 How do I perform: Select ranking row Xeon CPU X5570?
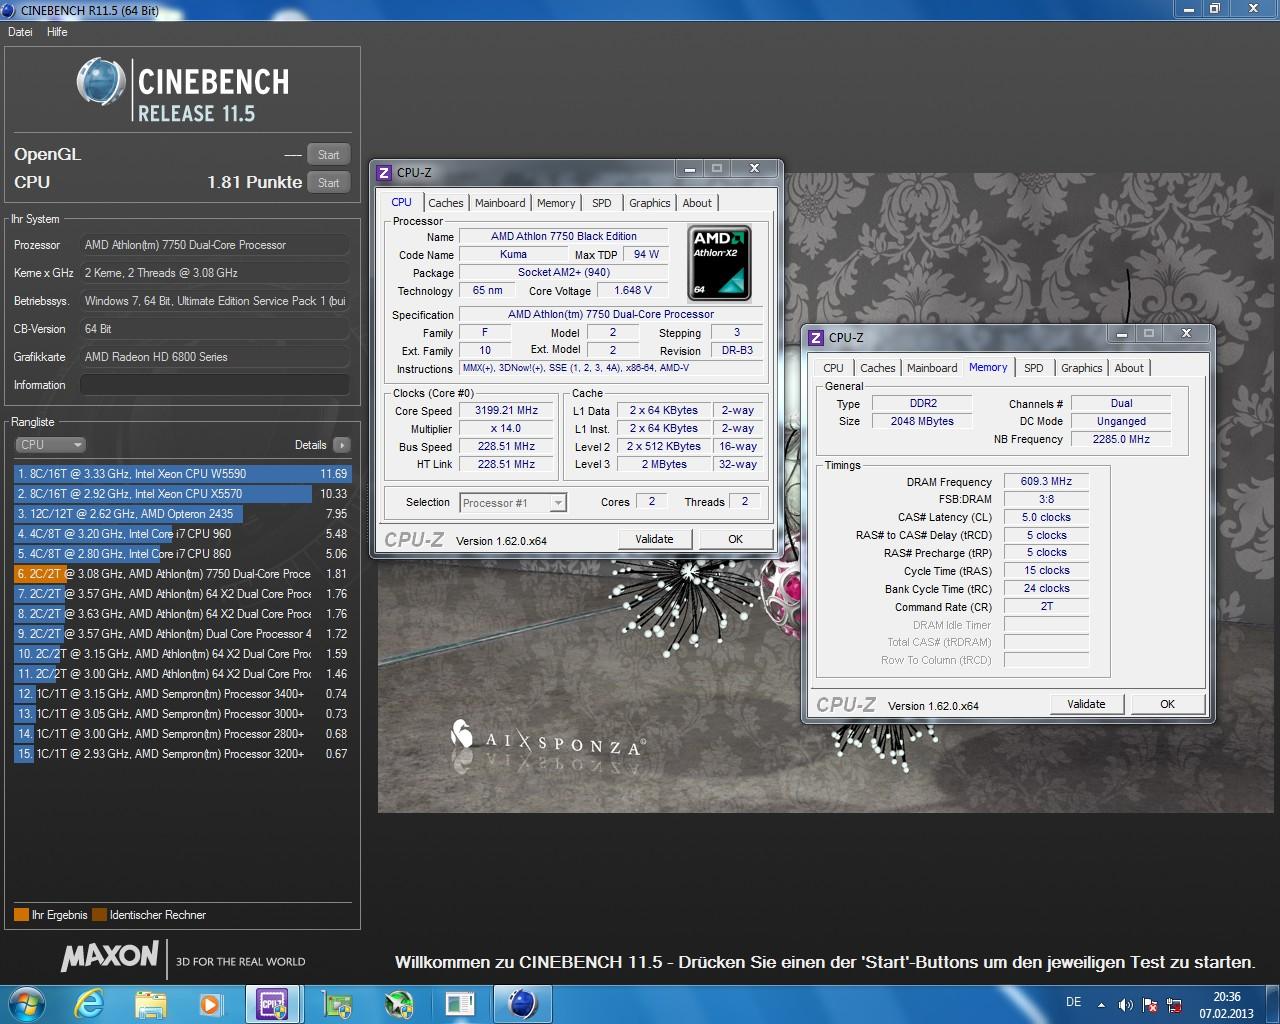pos(182,494)
